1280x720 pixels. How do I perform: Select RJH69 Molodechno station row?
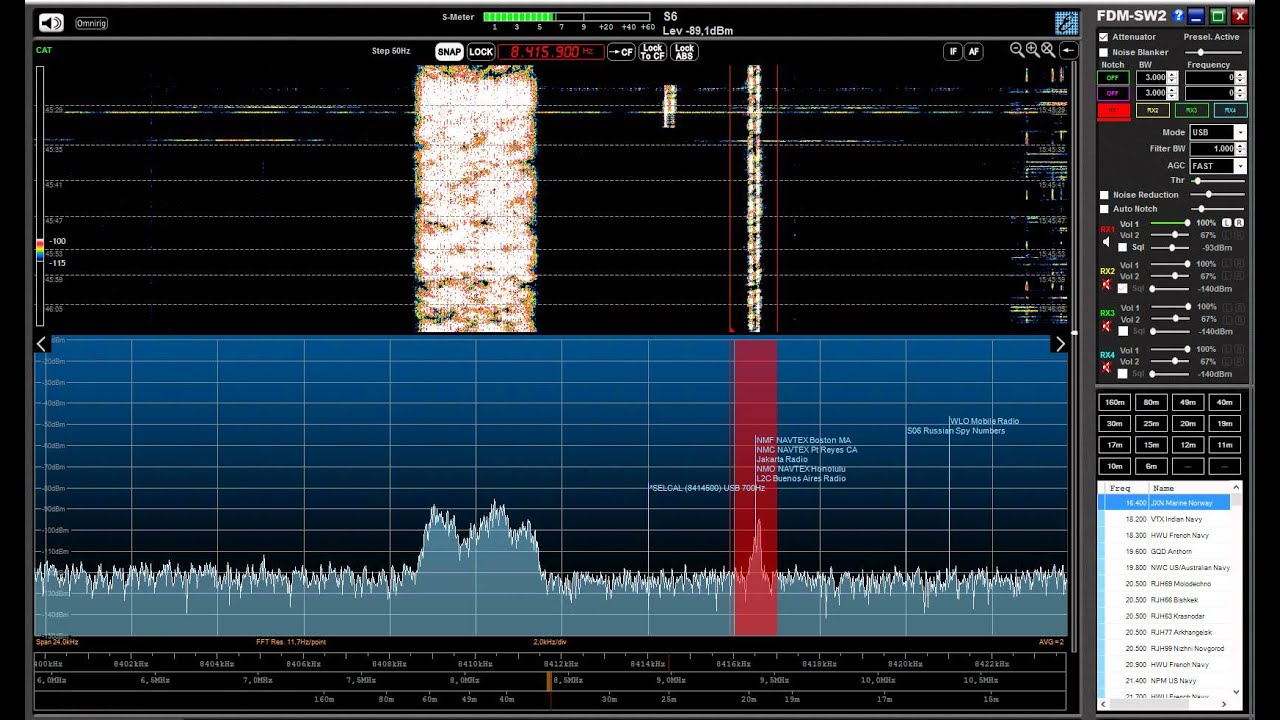(1165, 584)
